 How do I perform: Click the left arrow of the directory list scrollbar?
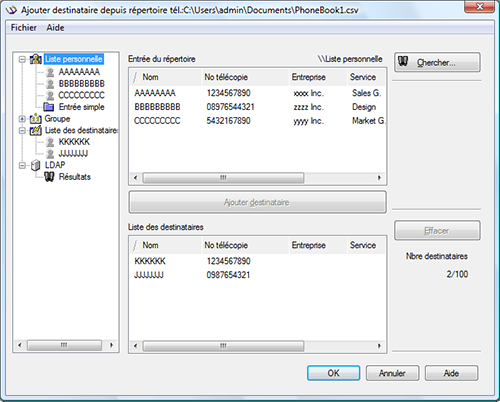coord(135,178)
